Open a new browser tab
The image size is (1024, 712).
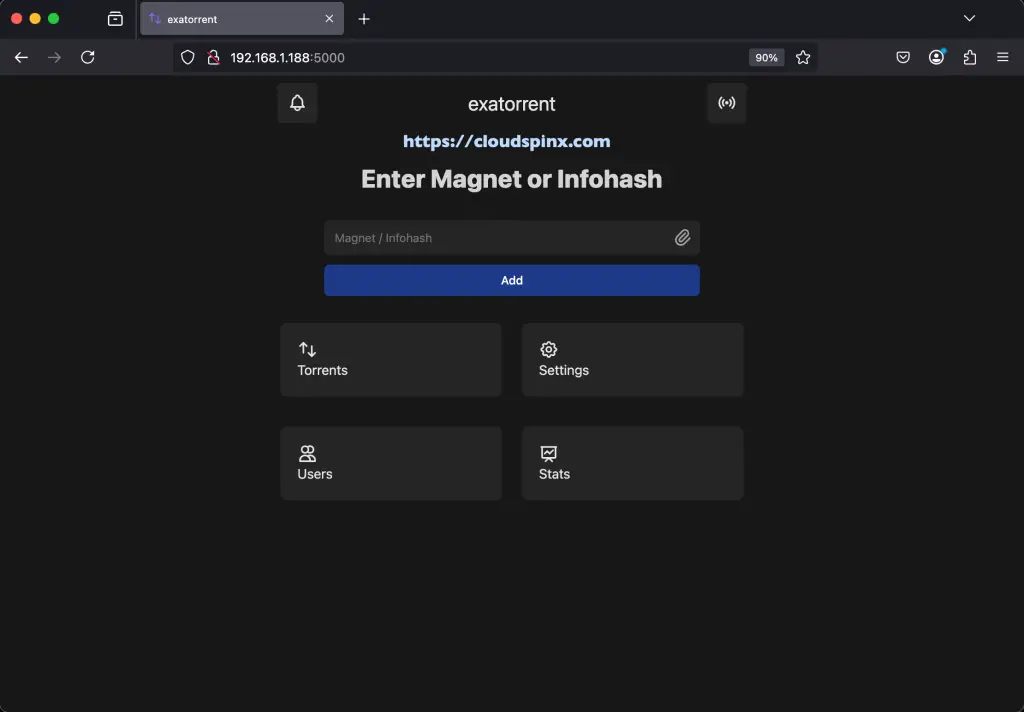(362, 18)
